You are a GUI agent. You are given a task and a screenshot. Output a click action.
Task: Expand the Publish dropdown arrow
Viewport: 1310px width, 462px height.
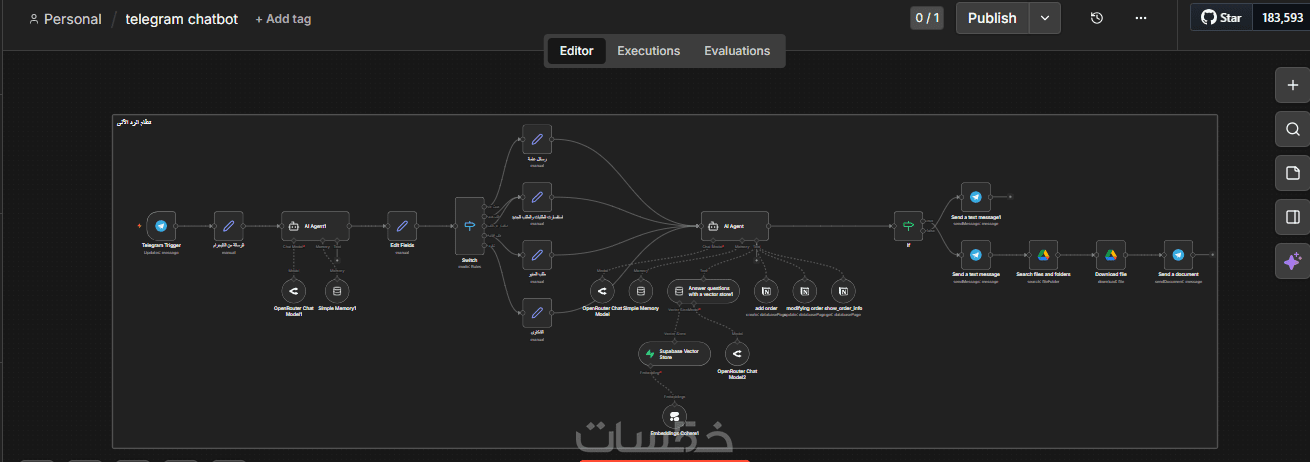(1045, 18)
